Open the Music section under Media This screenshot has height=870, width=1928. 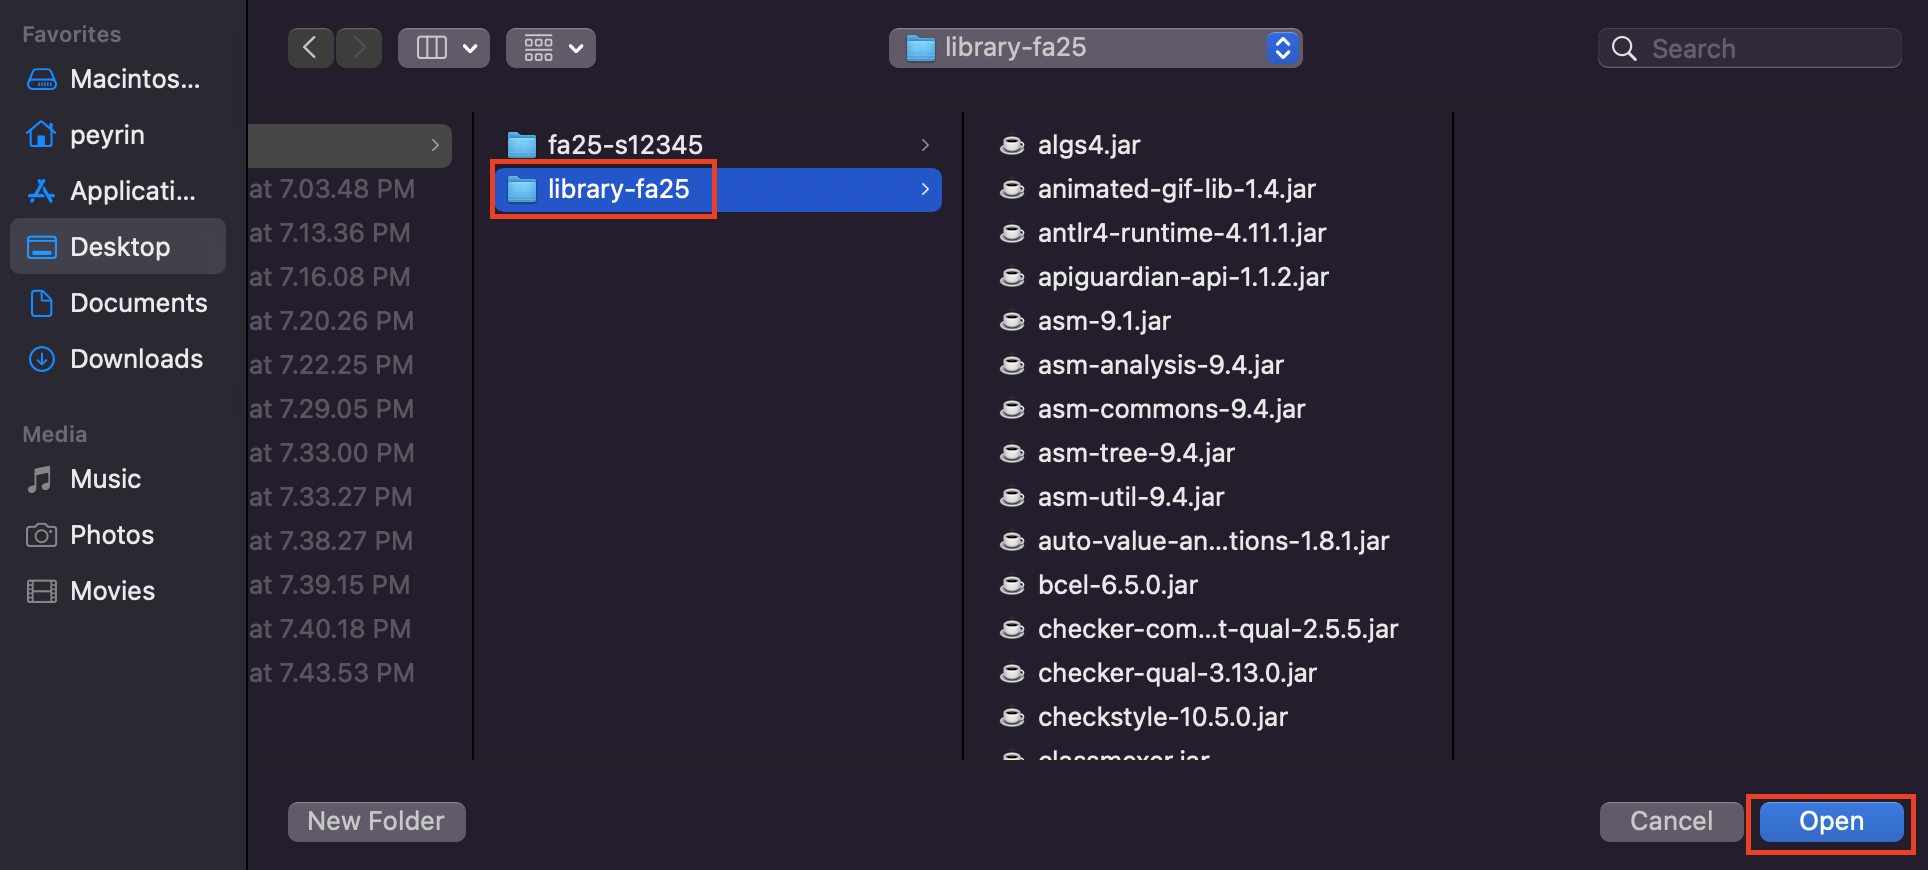tap(104, 479)
